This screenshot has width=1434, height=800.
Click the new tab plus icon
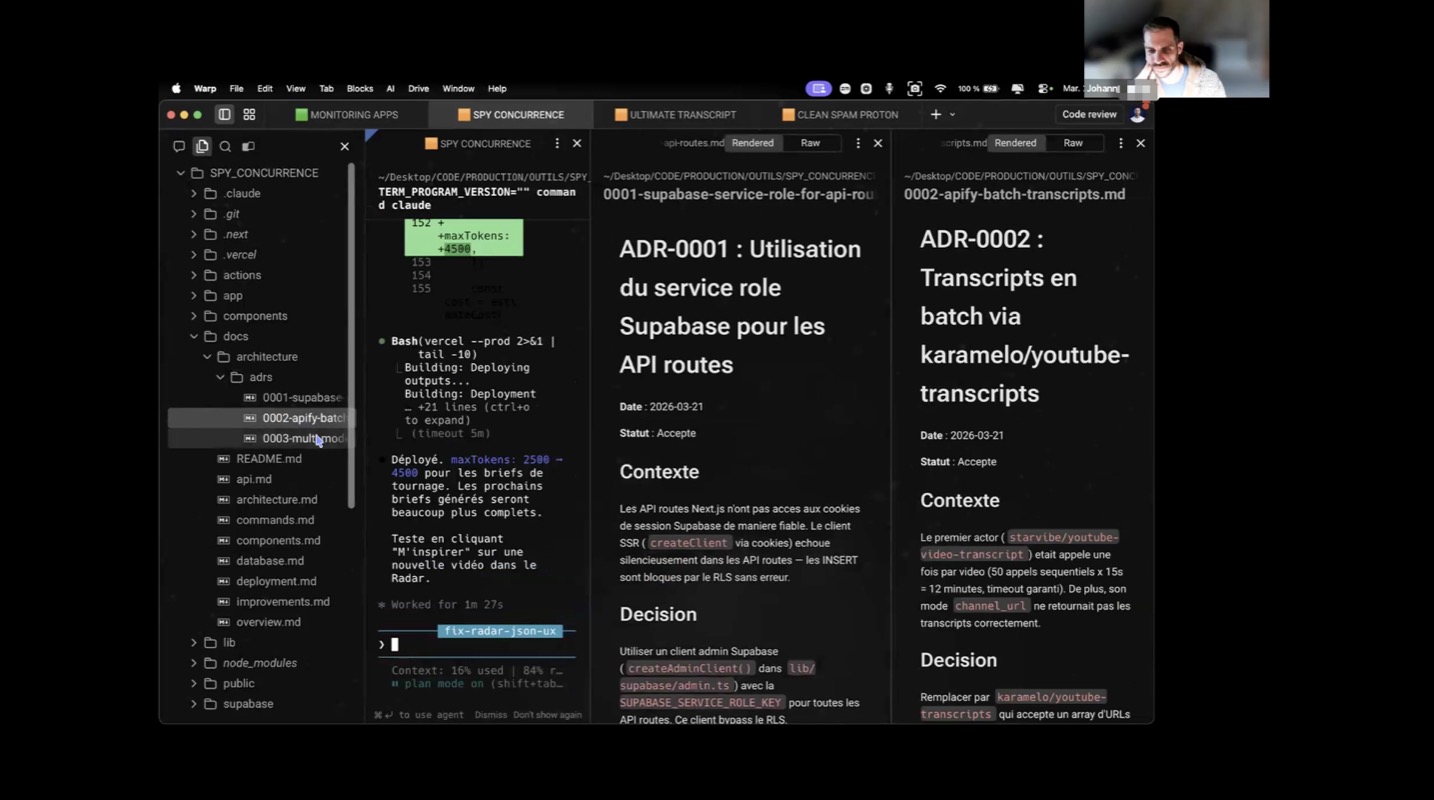pyautogui.click(x=936, y=115)
